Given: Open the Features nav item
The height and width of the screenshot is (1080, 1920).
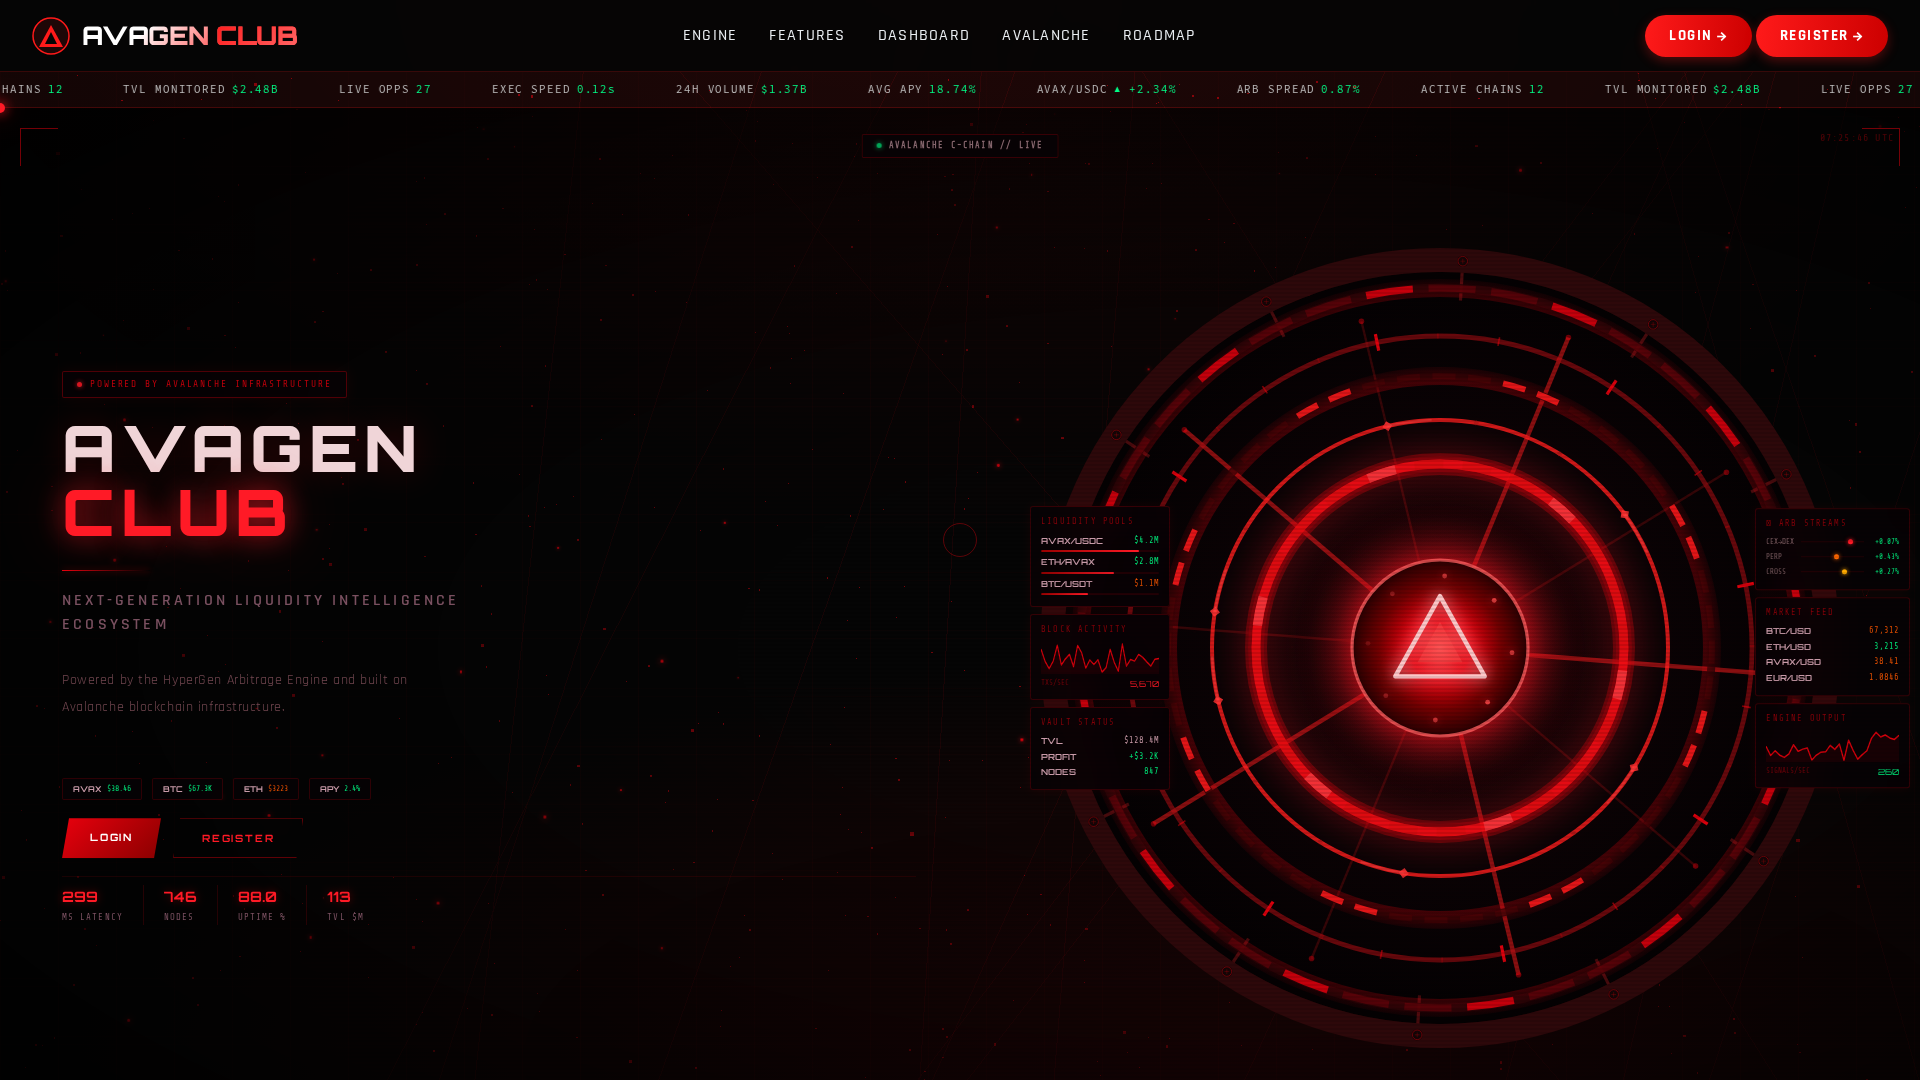Looking at the screenshot, I should [807, 36].
